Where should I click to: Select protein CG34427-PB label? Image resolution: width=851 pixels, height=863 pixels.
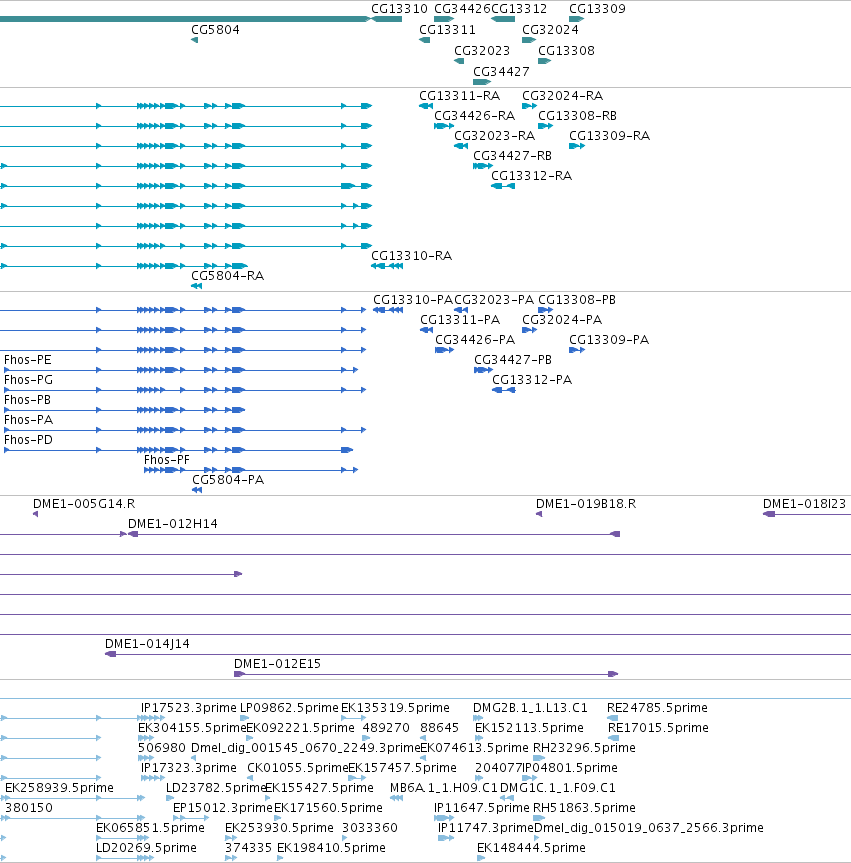coord(513,360)
